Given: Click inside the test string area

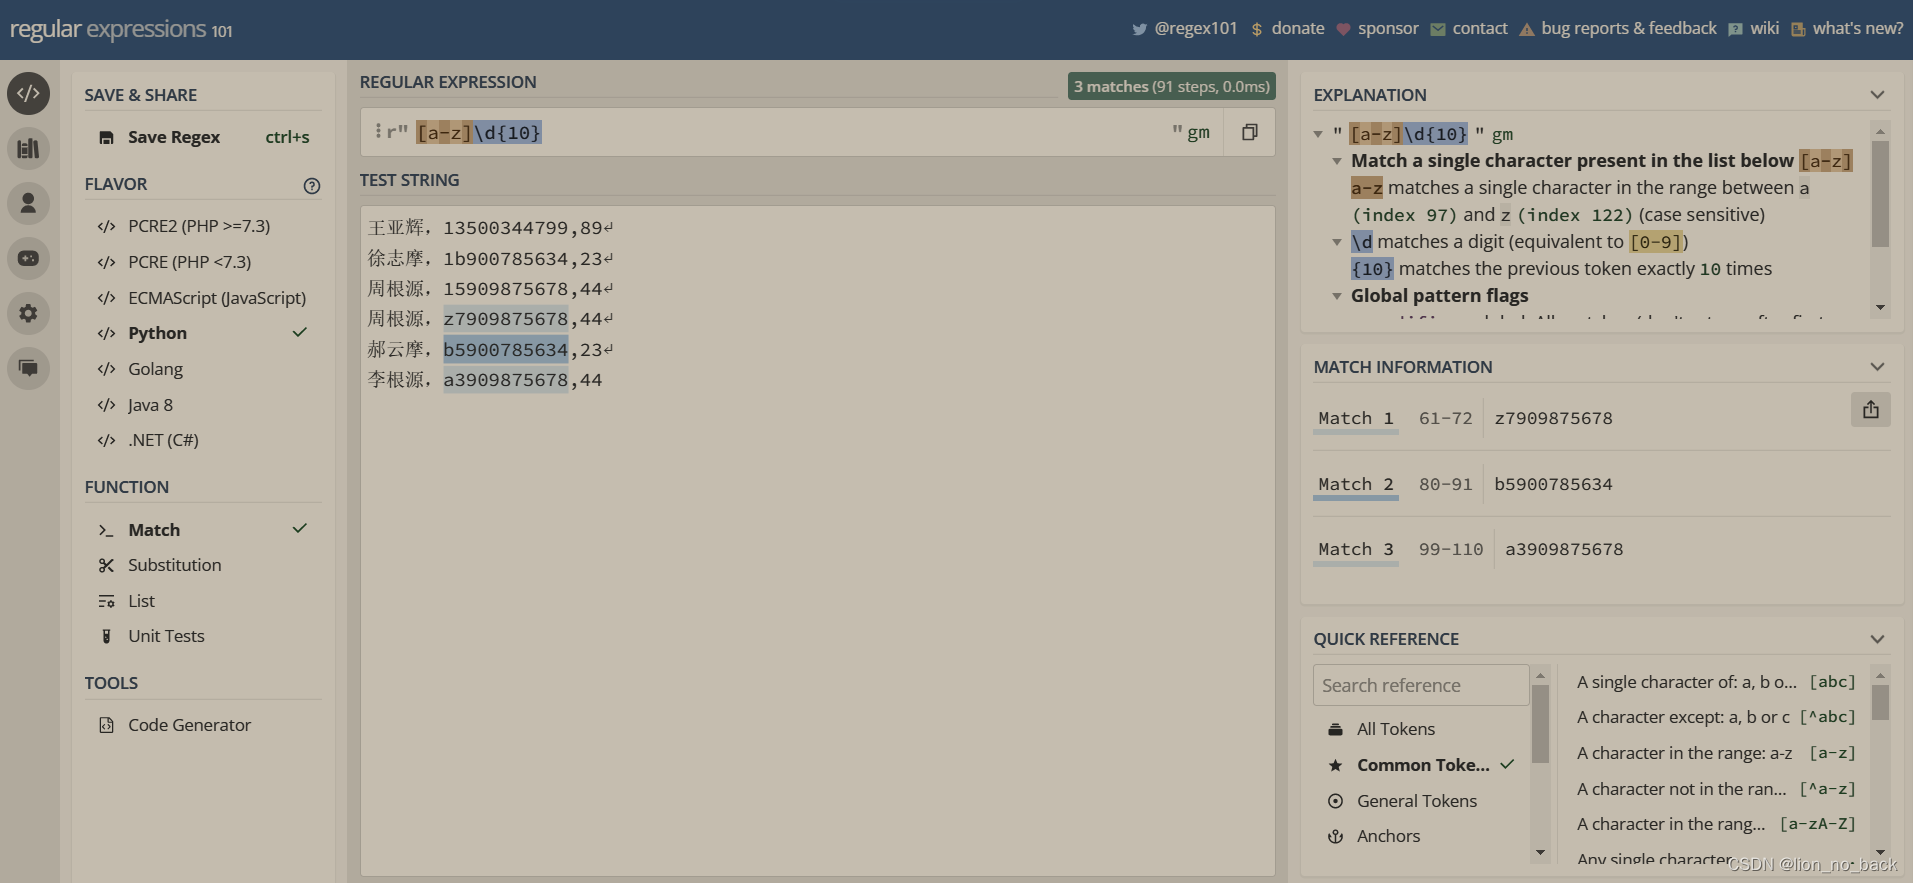Looking at the screenshot, I should 817,540.
